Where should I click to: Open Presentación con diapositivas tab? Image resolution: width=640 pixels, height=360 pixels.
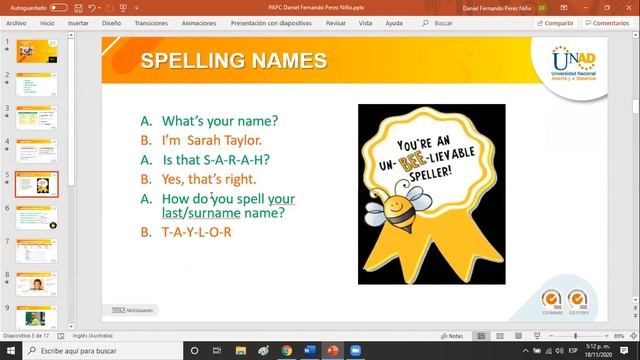pyautogui.click(x=271, y=23)
